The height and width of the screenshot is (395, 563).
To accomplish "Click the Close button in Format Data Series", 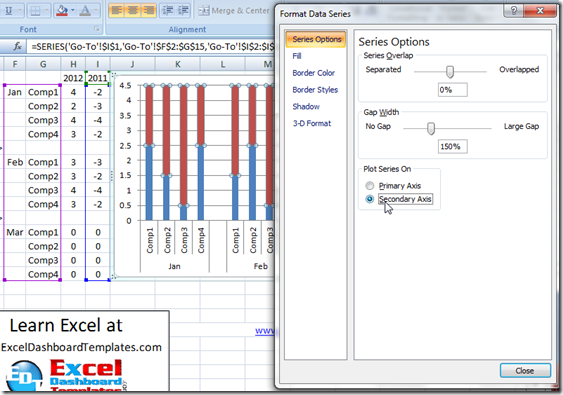I will [525, 371].
